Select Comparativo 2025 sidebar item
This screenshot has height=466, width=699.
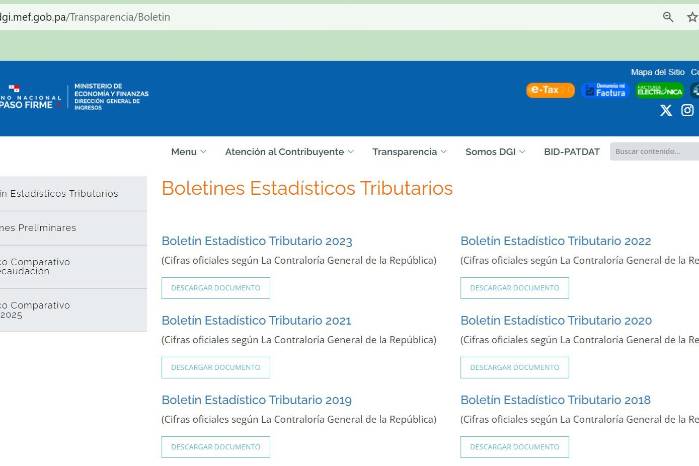pyautogui.click(x=73, y=310)
